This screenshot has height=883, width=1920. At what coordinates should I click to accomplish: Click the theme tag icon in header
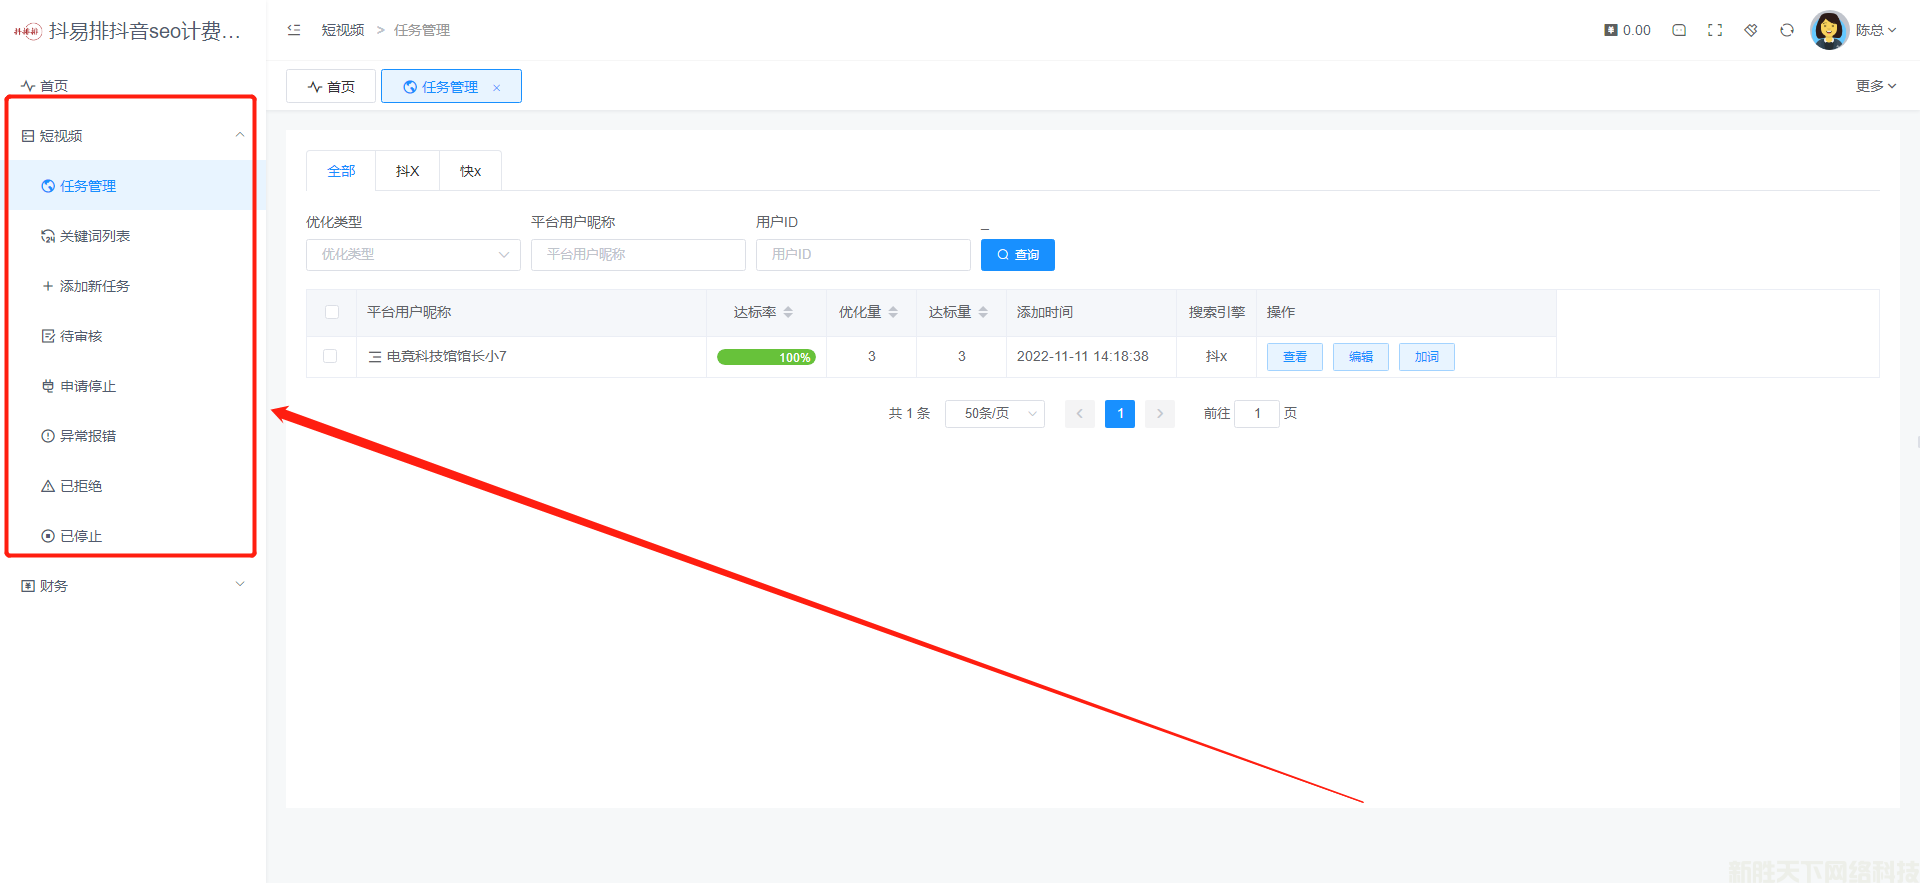coord(1751,30)
